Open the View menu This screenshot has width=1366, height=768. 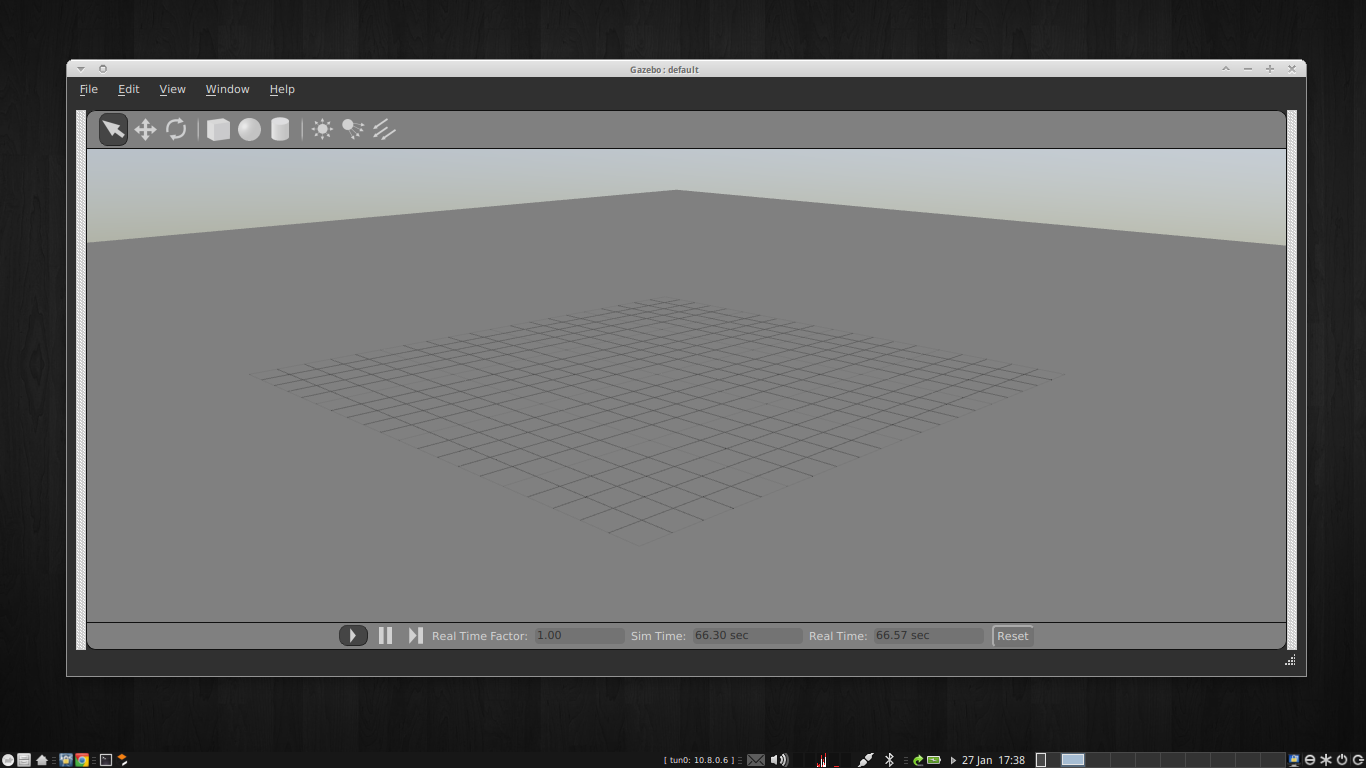172,89
